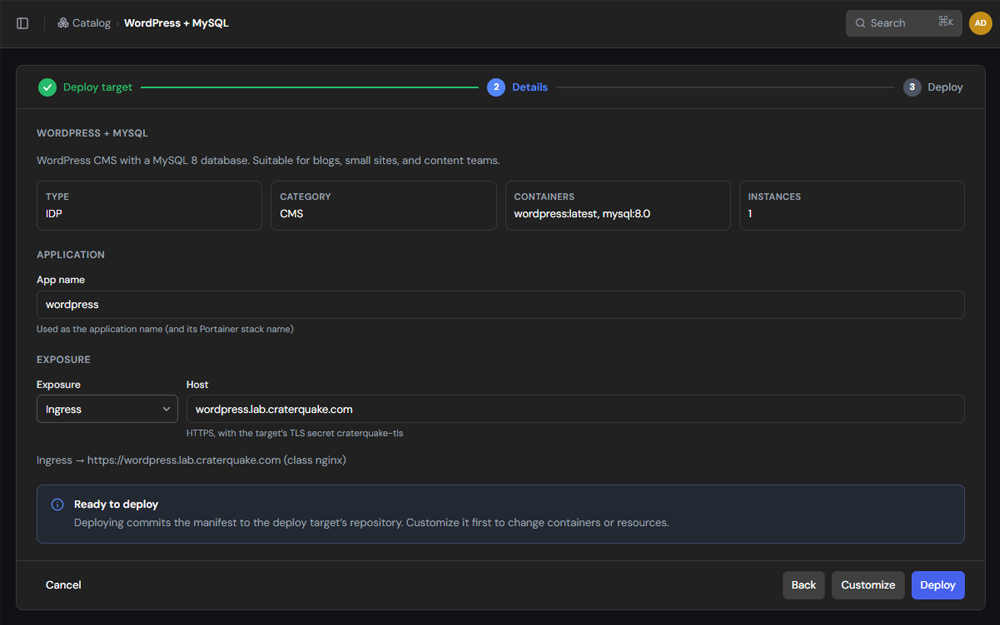Screen dimensions: 1000x625
Task: Click the green Deploy target checkmark
Action: (47, 87)
